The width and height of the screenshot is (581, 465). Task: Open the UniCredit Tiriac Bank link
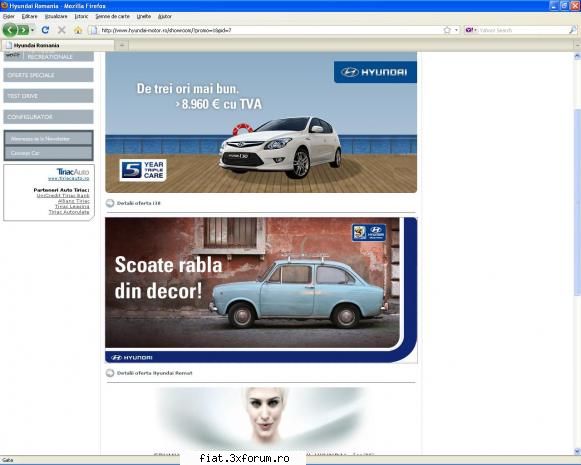tap(63, 195)
